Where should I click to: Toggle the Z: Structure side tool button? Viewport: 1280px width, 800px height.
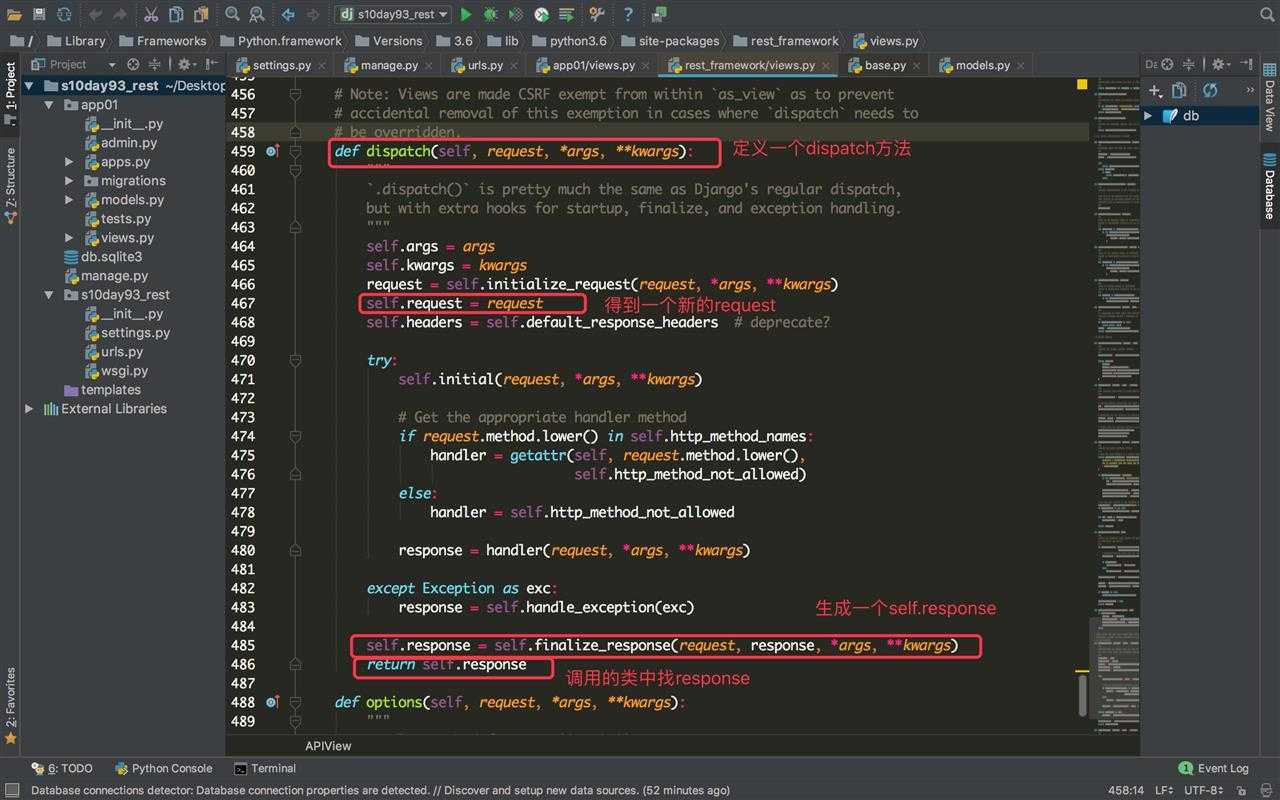10,185
